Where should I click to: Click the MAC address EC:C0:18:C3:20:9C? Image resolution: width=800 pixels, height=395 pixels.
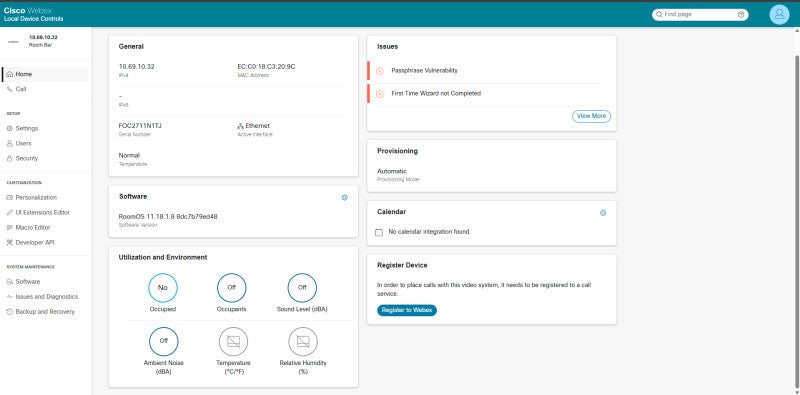266,67
